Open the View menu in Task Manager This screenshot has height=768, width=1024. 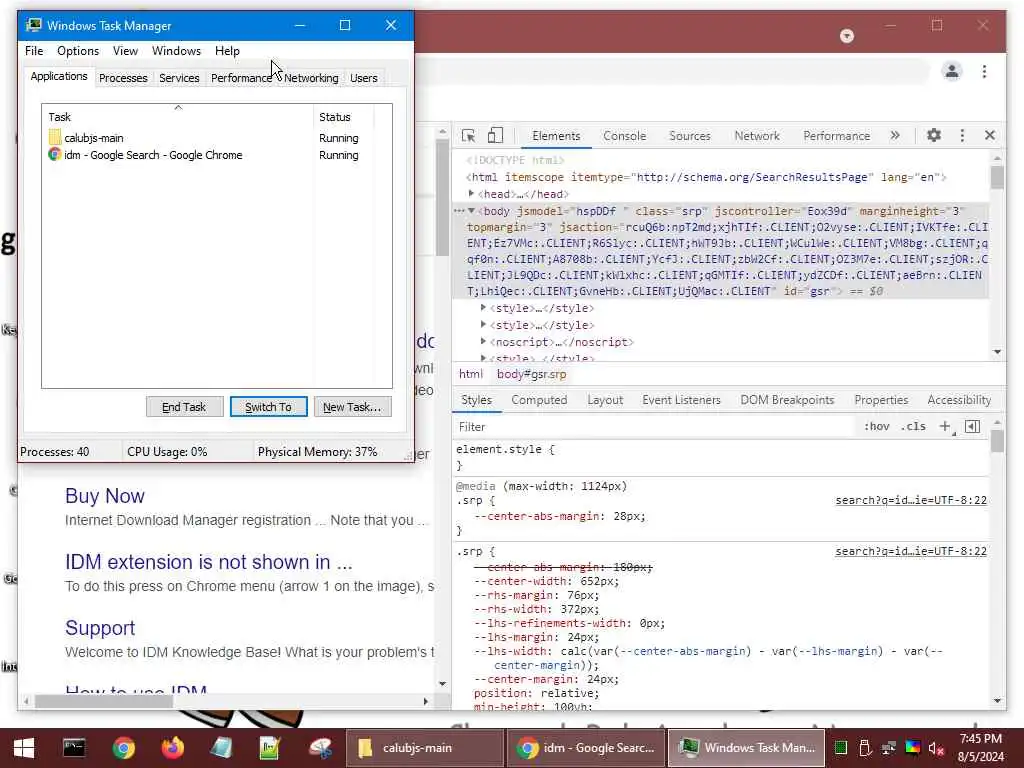[x=125, y=51]
